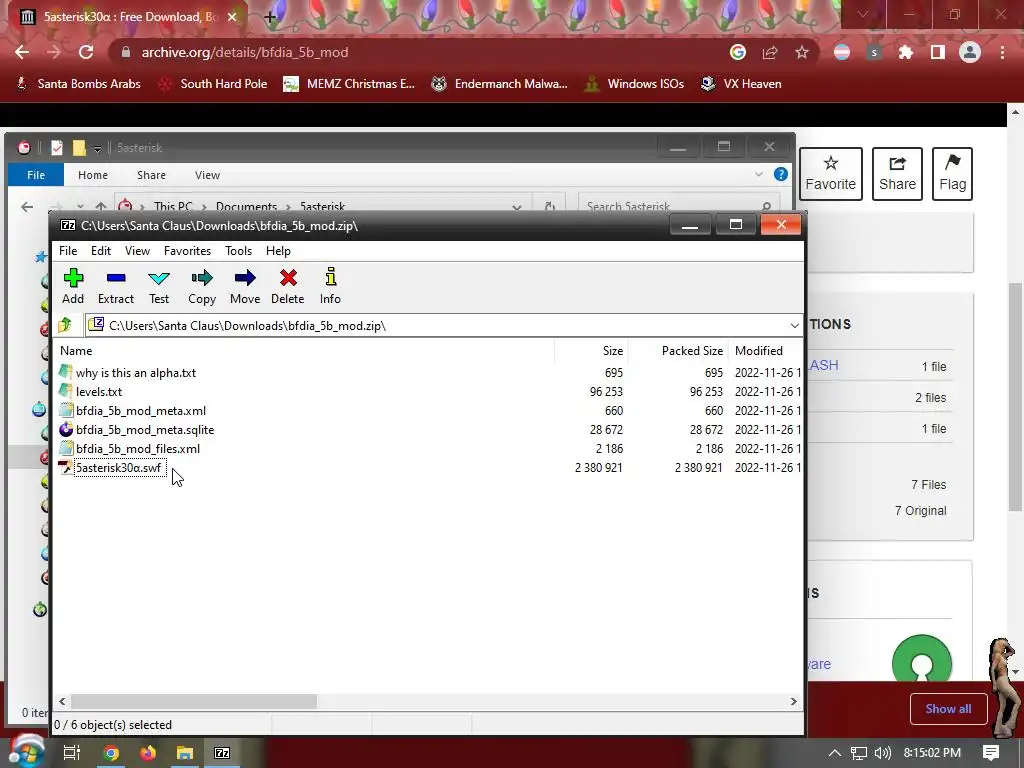Screen dimensions: 1024x768
Task: Expand the 7-Zip address path dropdown
Action: point(794,325)
